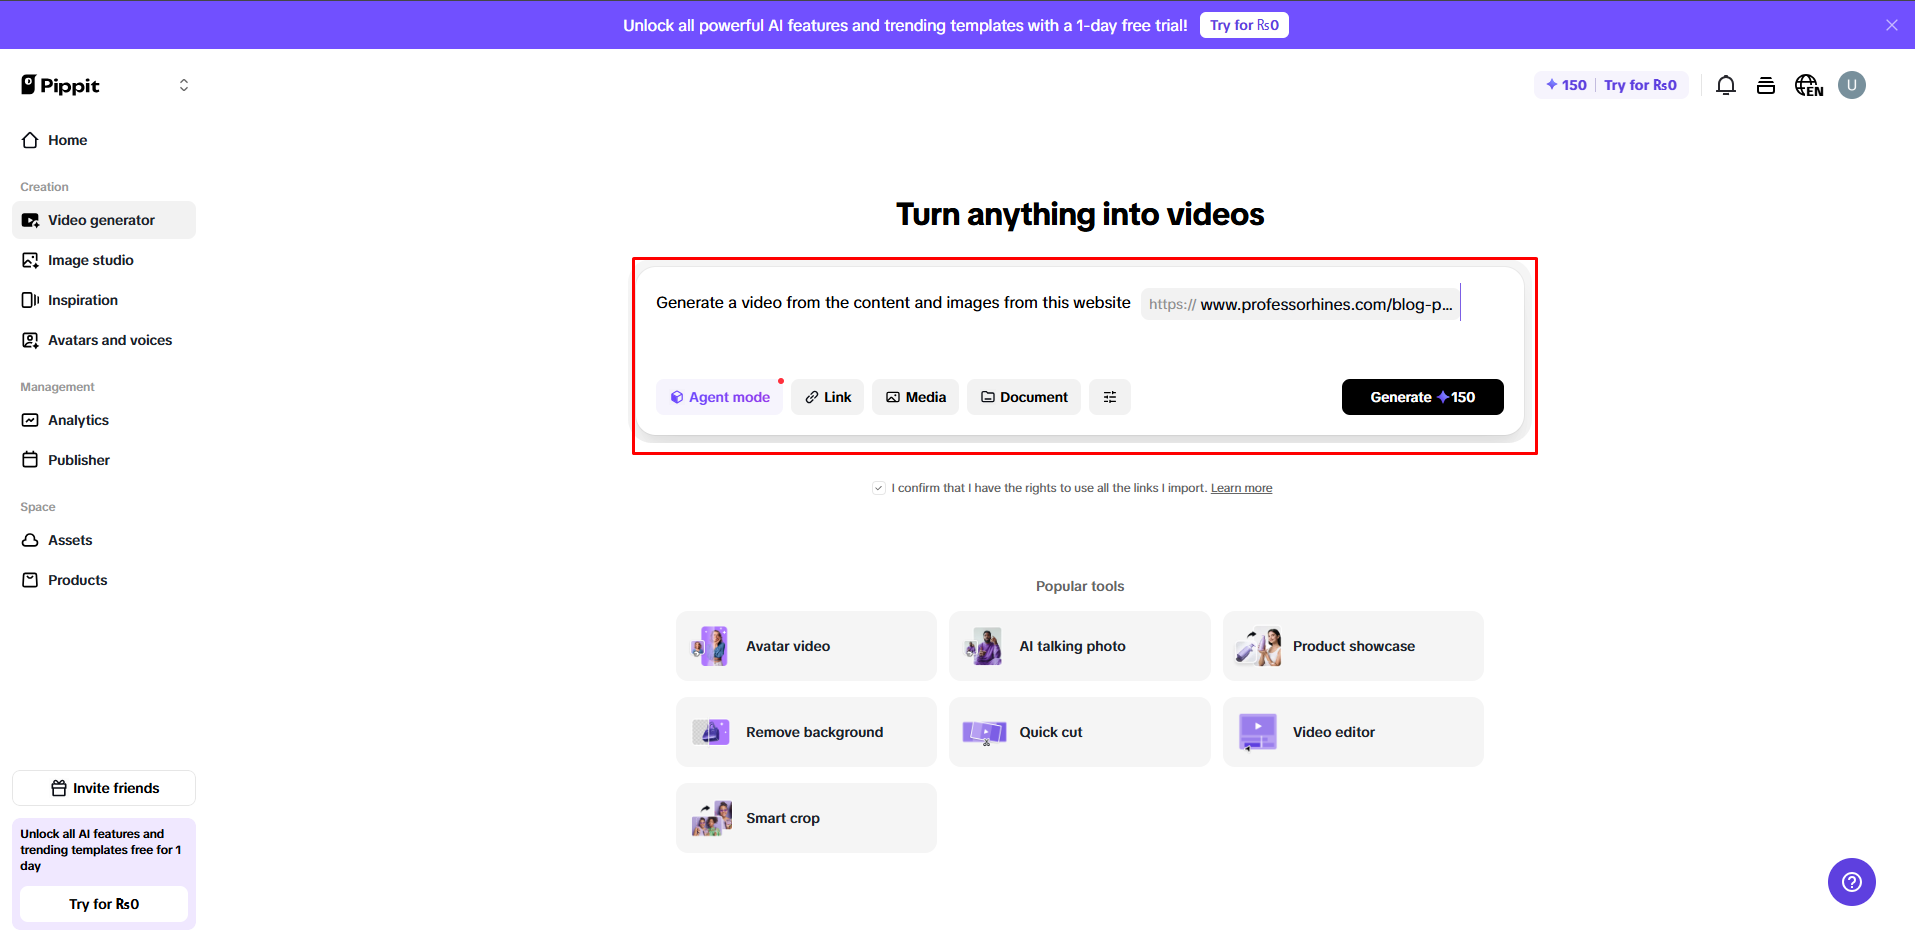Click the Document button

tap(1024, 397)
